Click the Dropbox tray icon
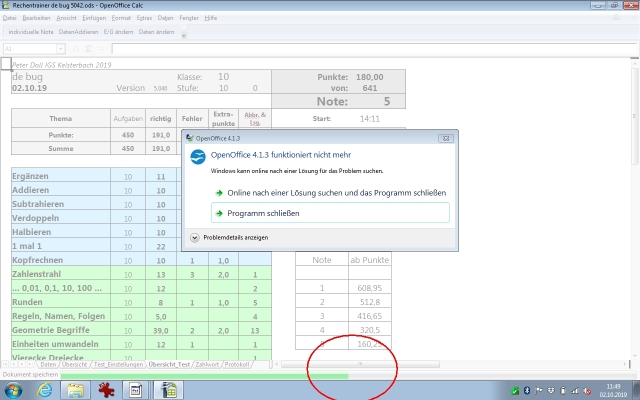The height and width of the screenshot is (400, 640). pyautogui.click(x=551, y=391)
